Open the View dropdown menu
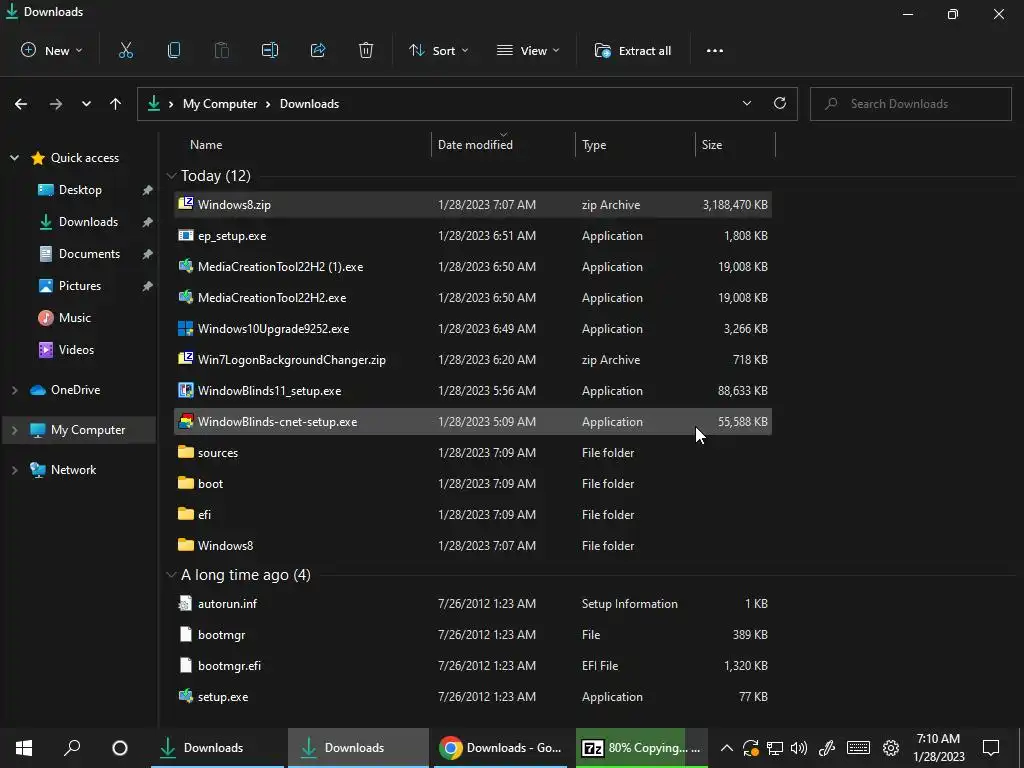The width and height of the screenshot is (1024, 768). click(528, 51)
